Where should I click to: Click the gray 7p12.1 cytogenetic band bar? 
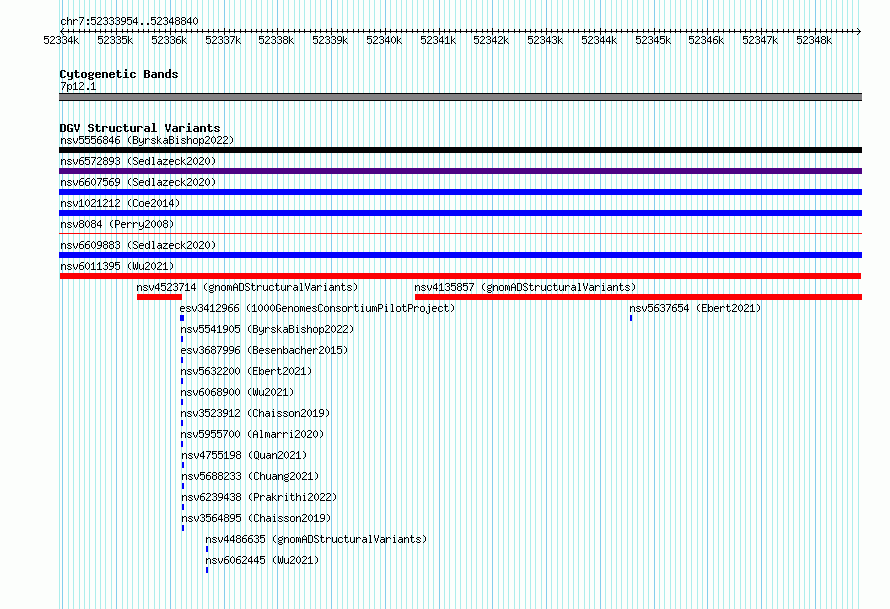460,97
